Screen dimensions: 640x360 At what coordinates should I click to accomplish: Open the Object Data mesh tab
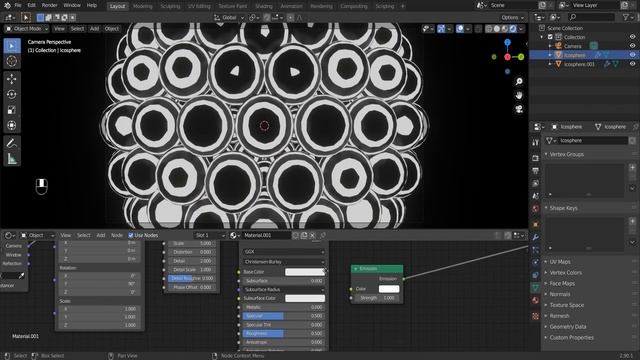tap(536, 288)
